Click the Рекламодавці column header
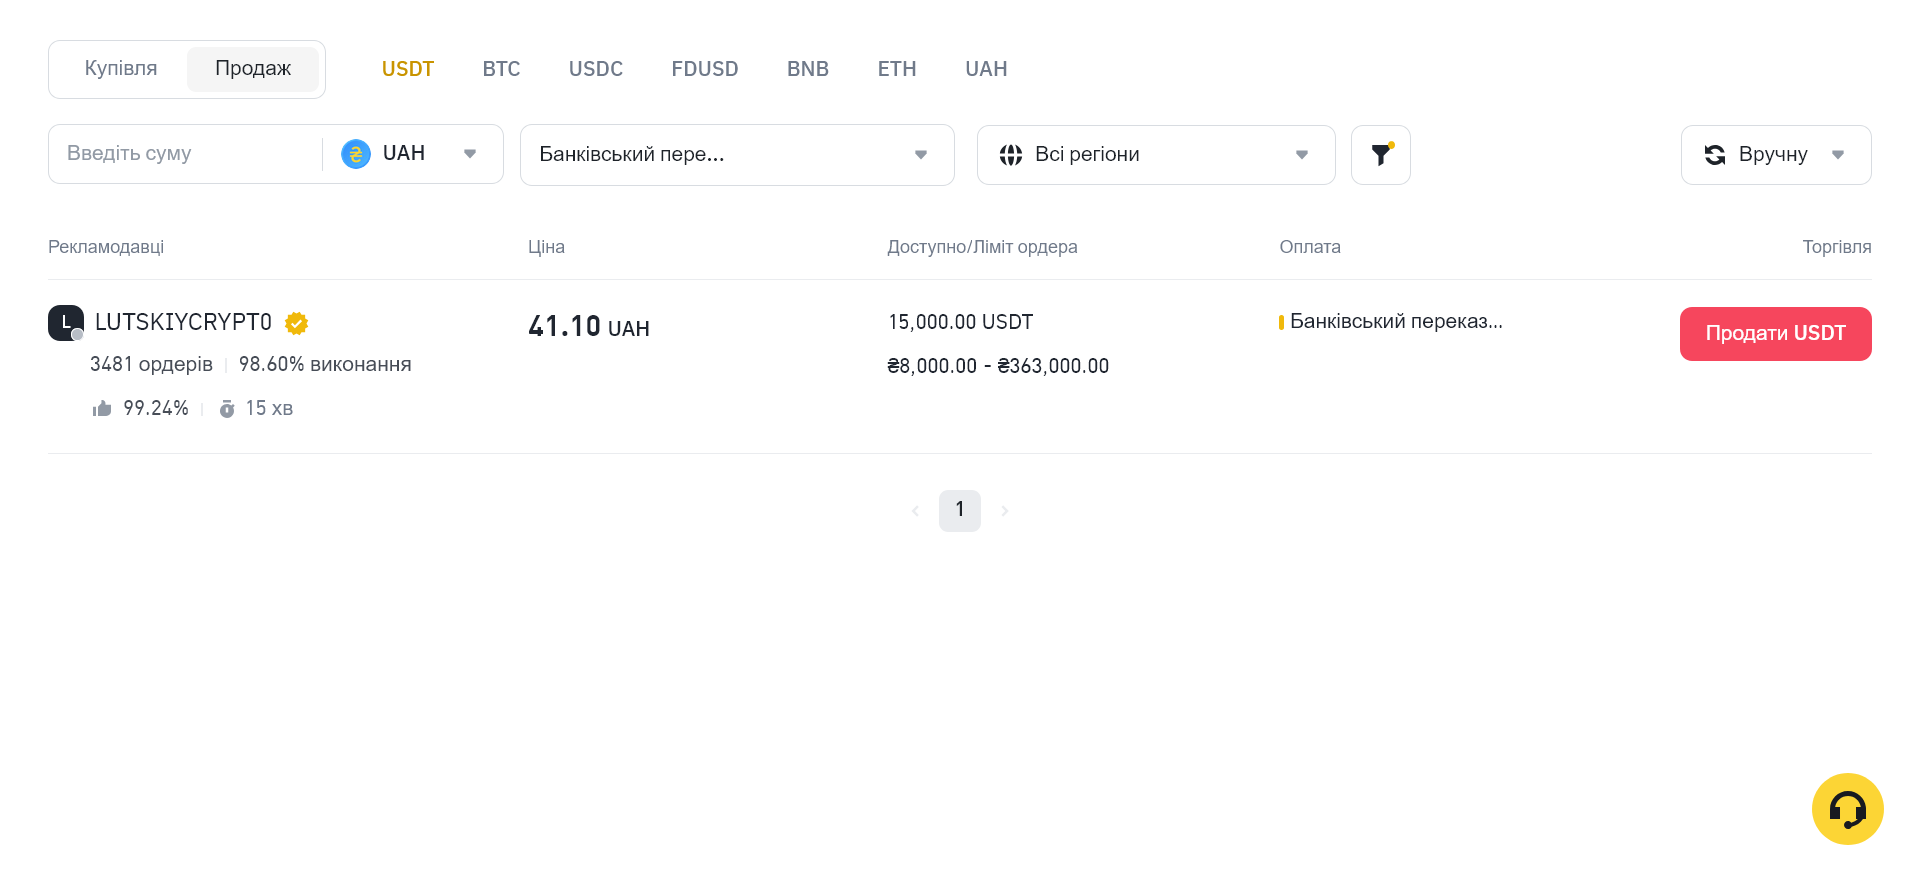The height and width of the screenshot is (880, 1920). coord(106,247)
